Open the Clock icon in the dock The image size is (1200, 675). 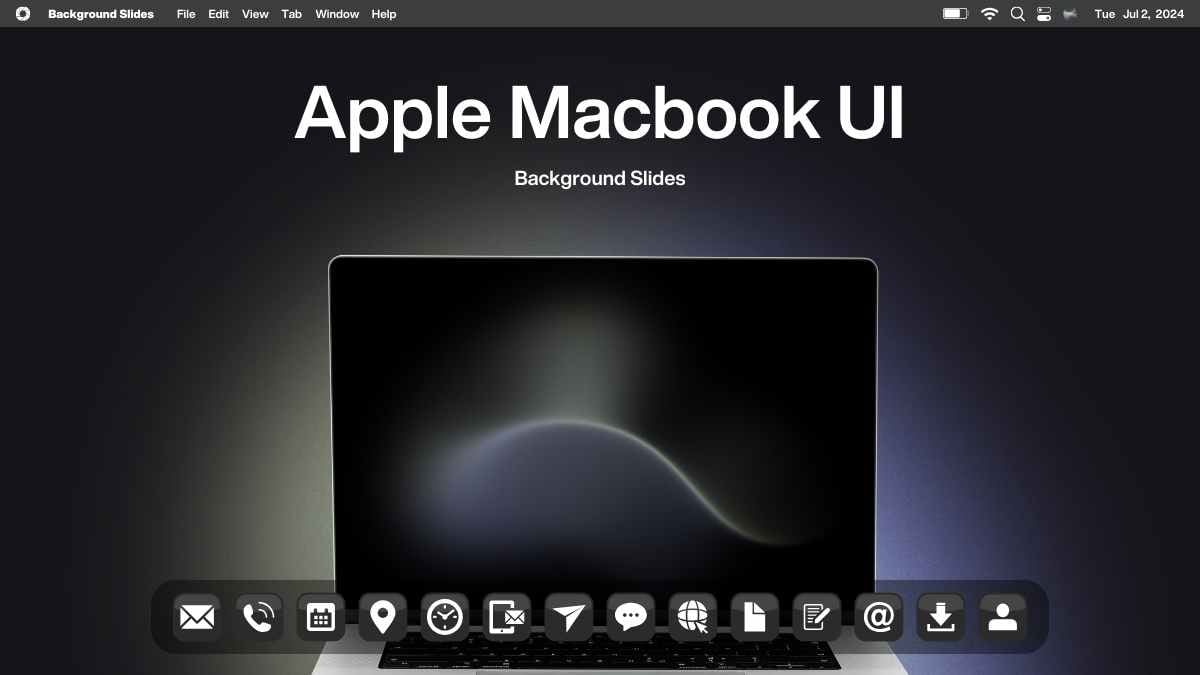(x=444, y=617)
